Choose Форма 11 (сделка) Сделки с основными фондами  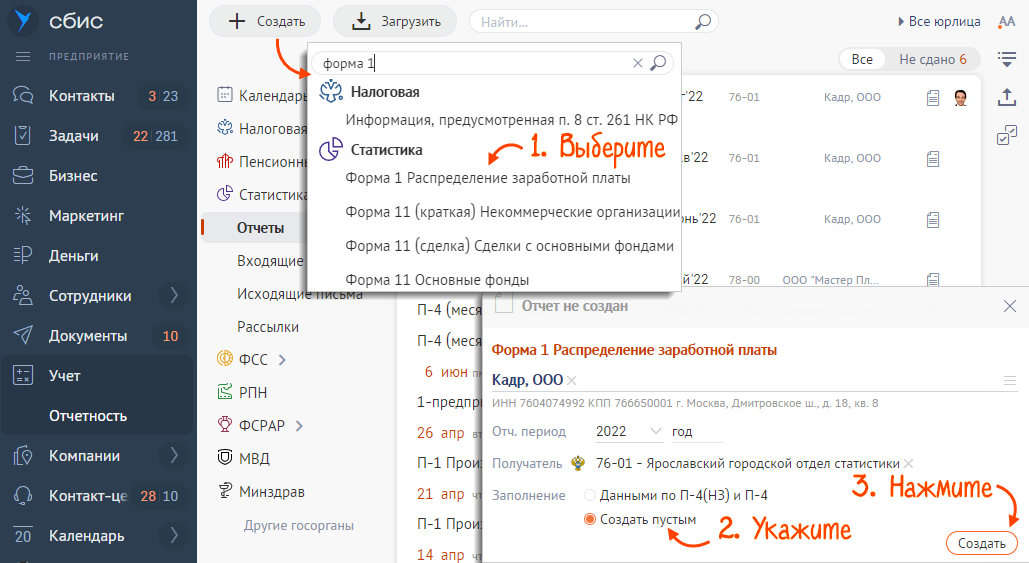tap(509, 246)
